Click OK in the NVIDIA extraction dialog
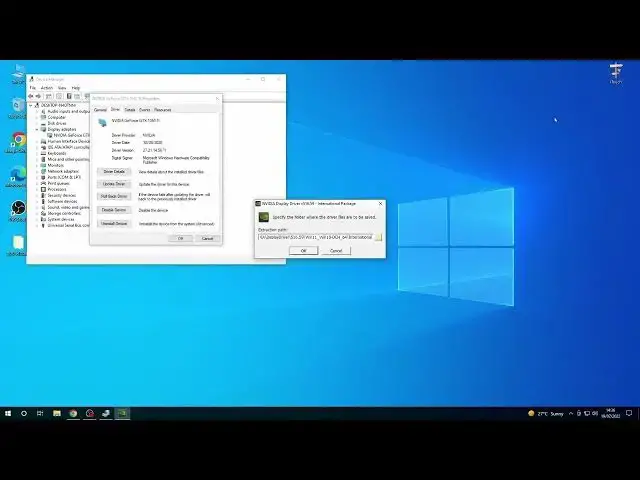 point(303,251)
